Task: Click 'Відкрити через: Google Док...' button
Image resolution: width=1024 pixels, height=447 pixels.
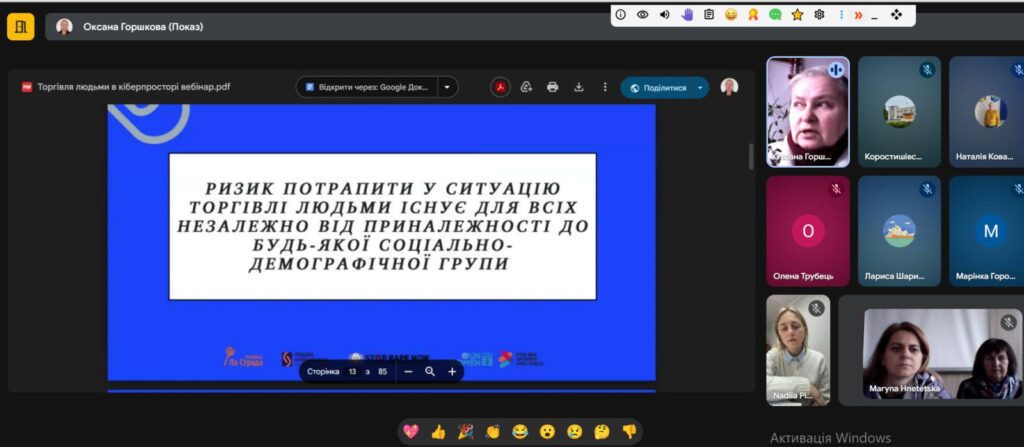Action: (367, 87)
